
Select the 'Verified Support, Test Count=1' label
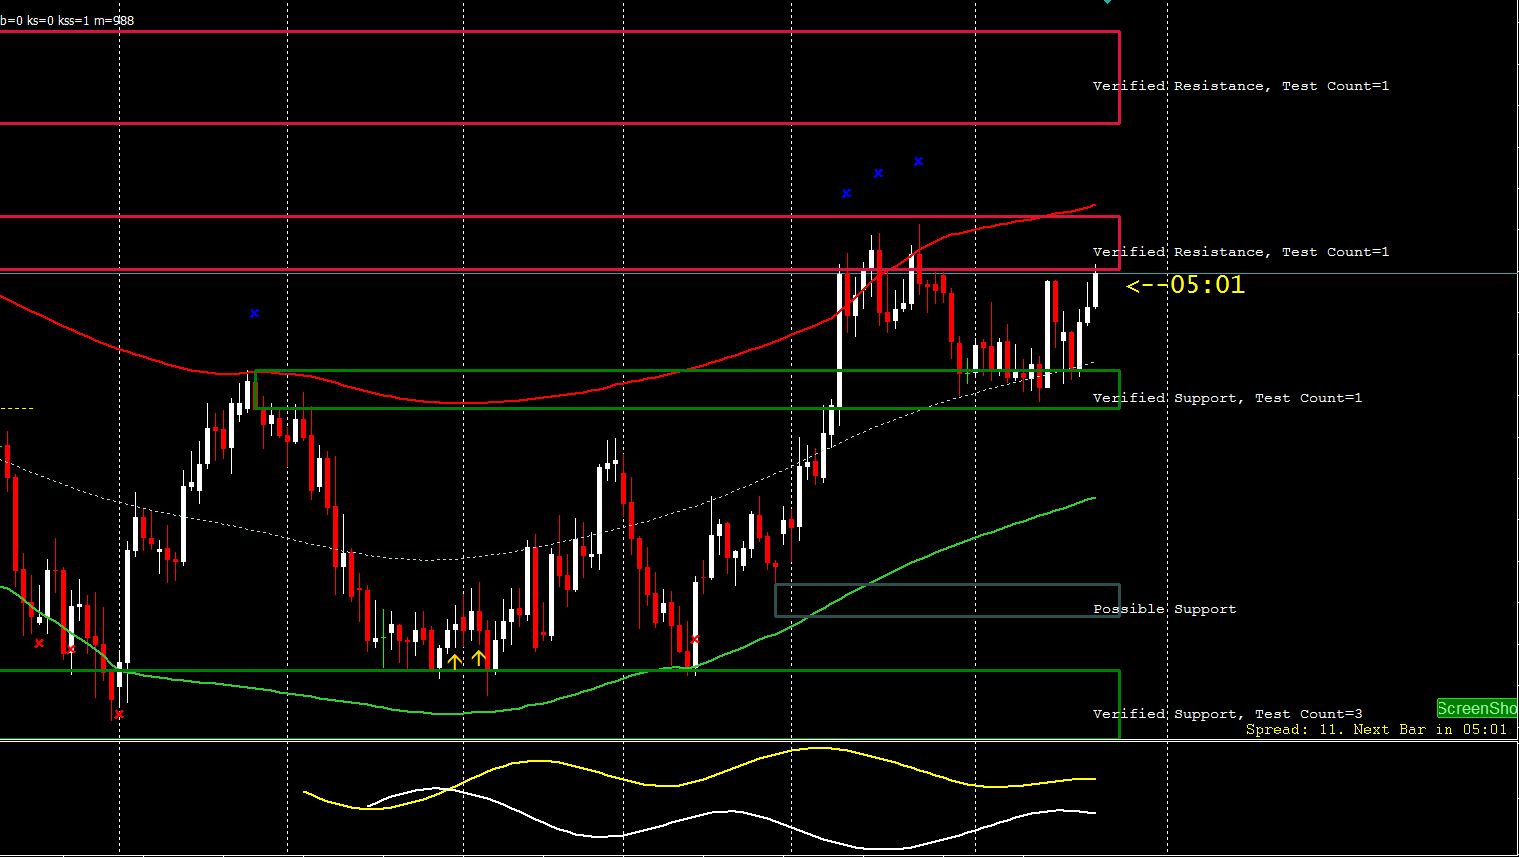click(1227, 398)
